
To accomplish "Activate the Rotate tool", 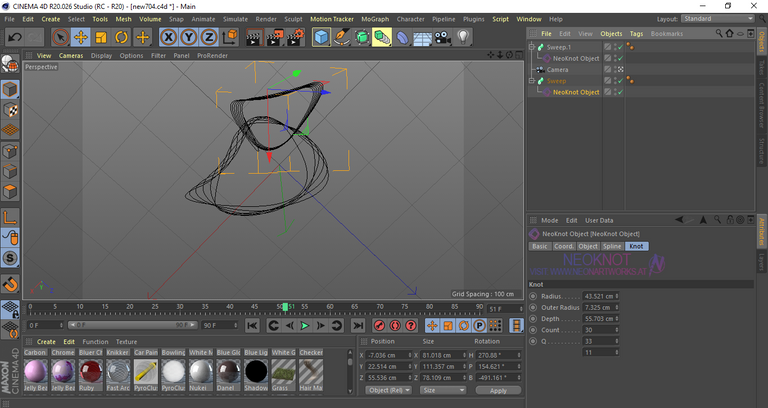I will [x=121, y=37].
